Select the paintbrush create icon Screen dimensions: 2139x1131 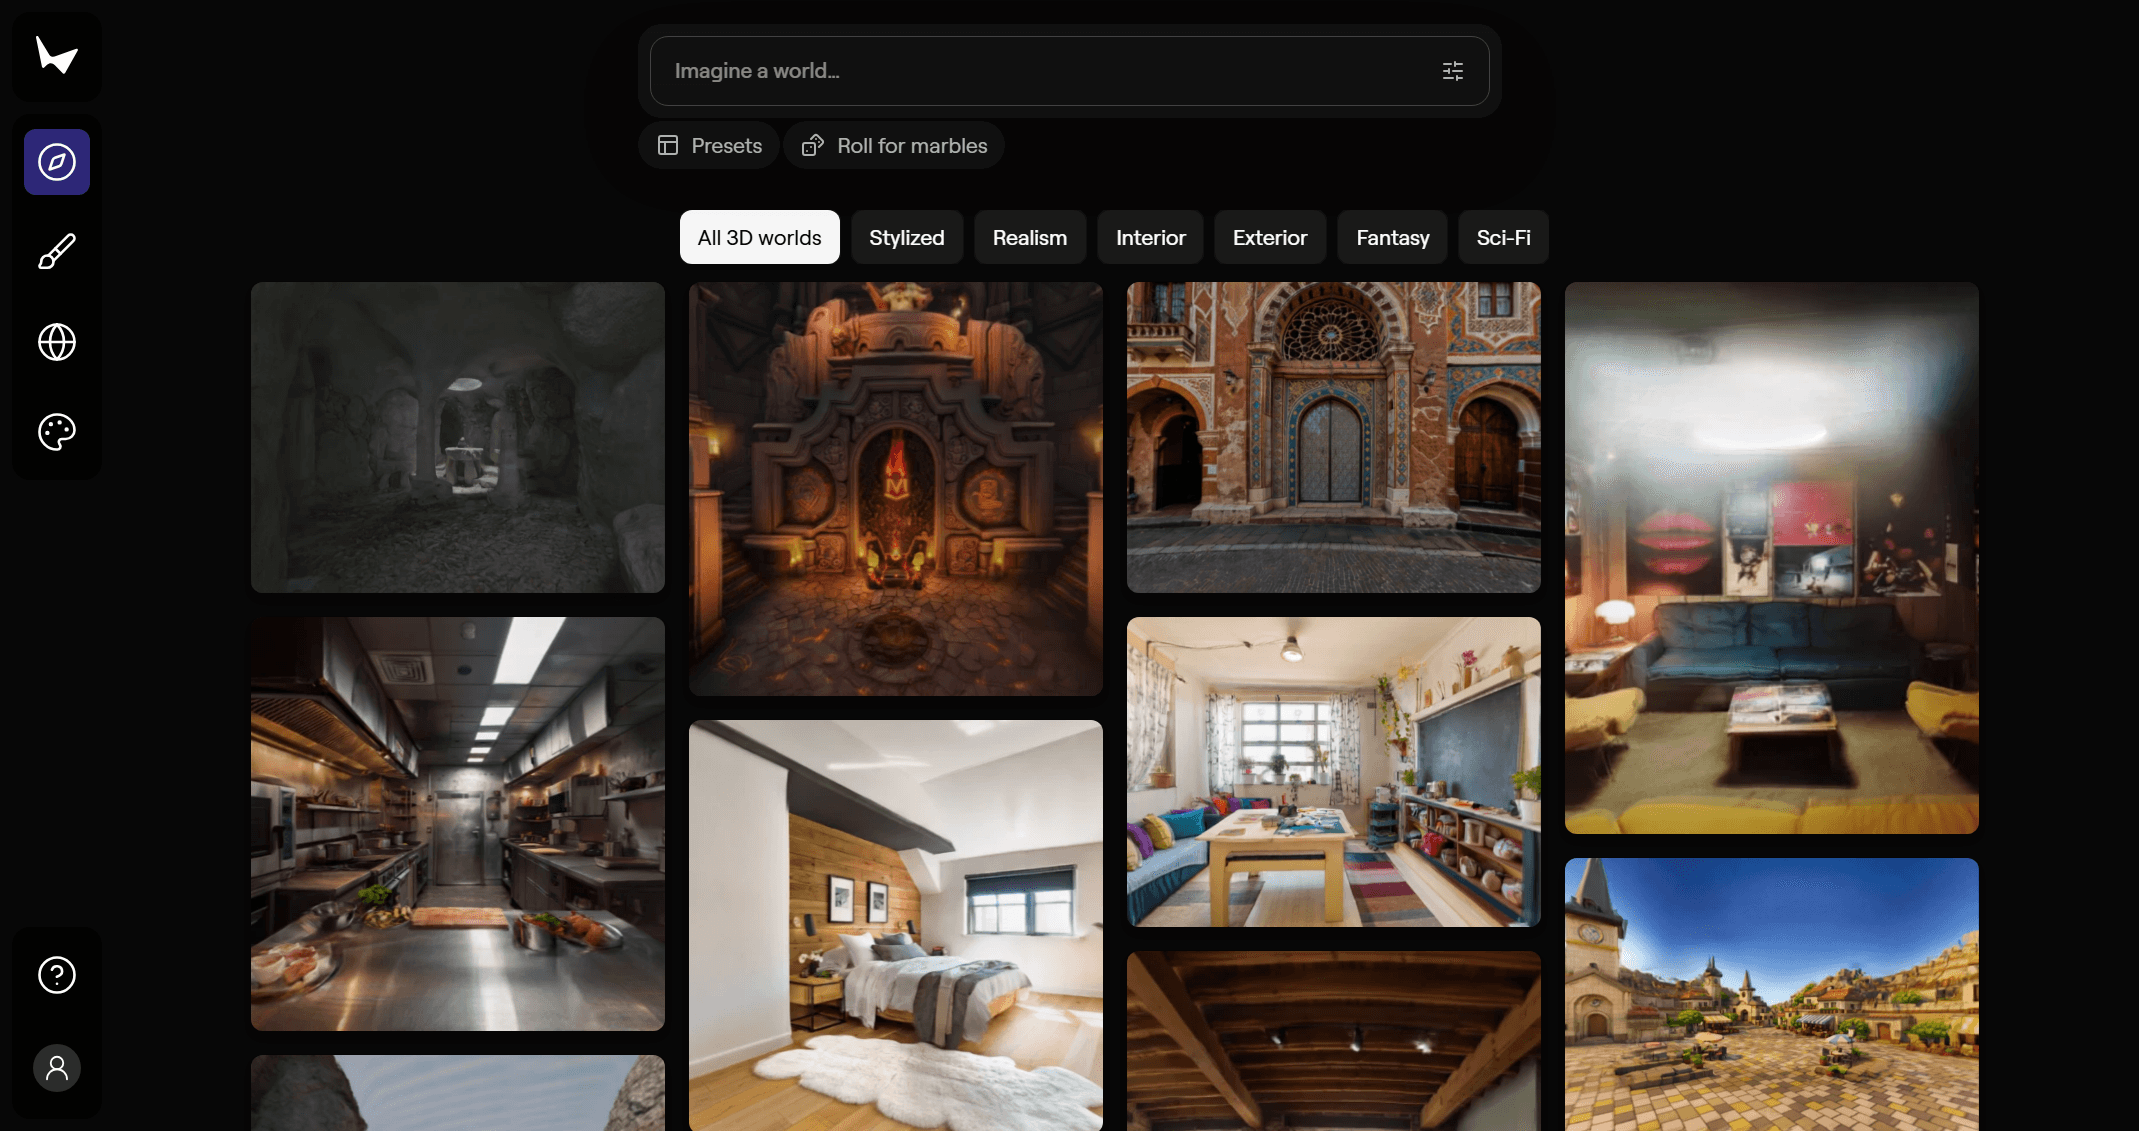tap(57, 252)
